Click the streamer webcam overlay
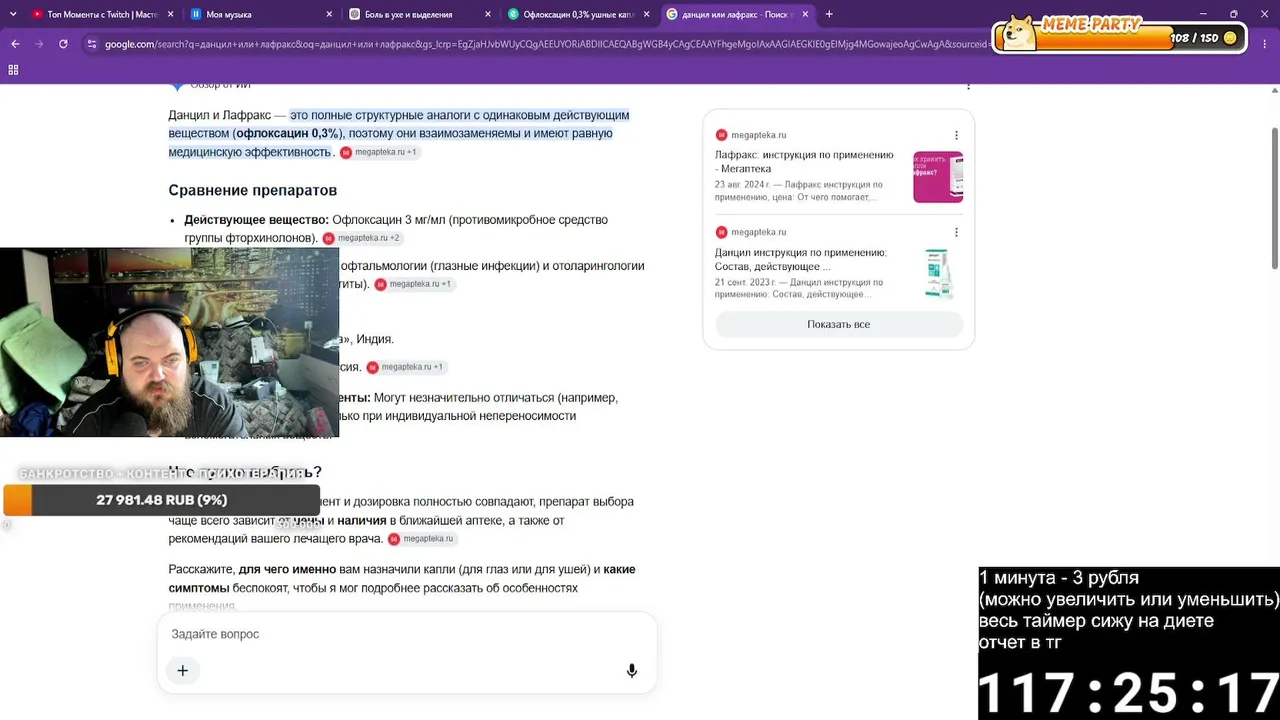Image resolution: width=1280 pixels, height=720 pixels. tap(169, 342)
